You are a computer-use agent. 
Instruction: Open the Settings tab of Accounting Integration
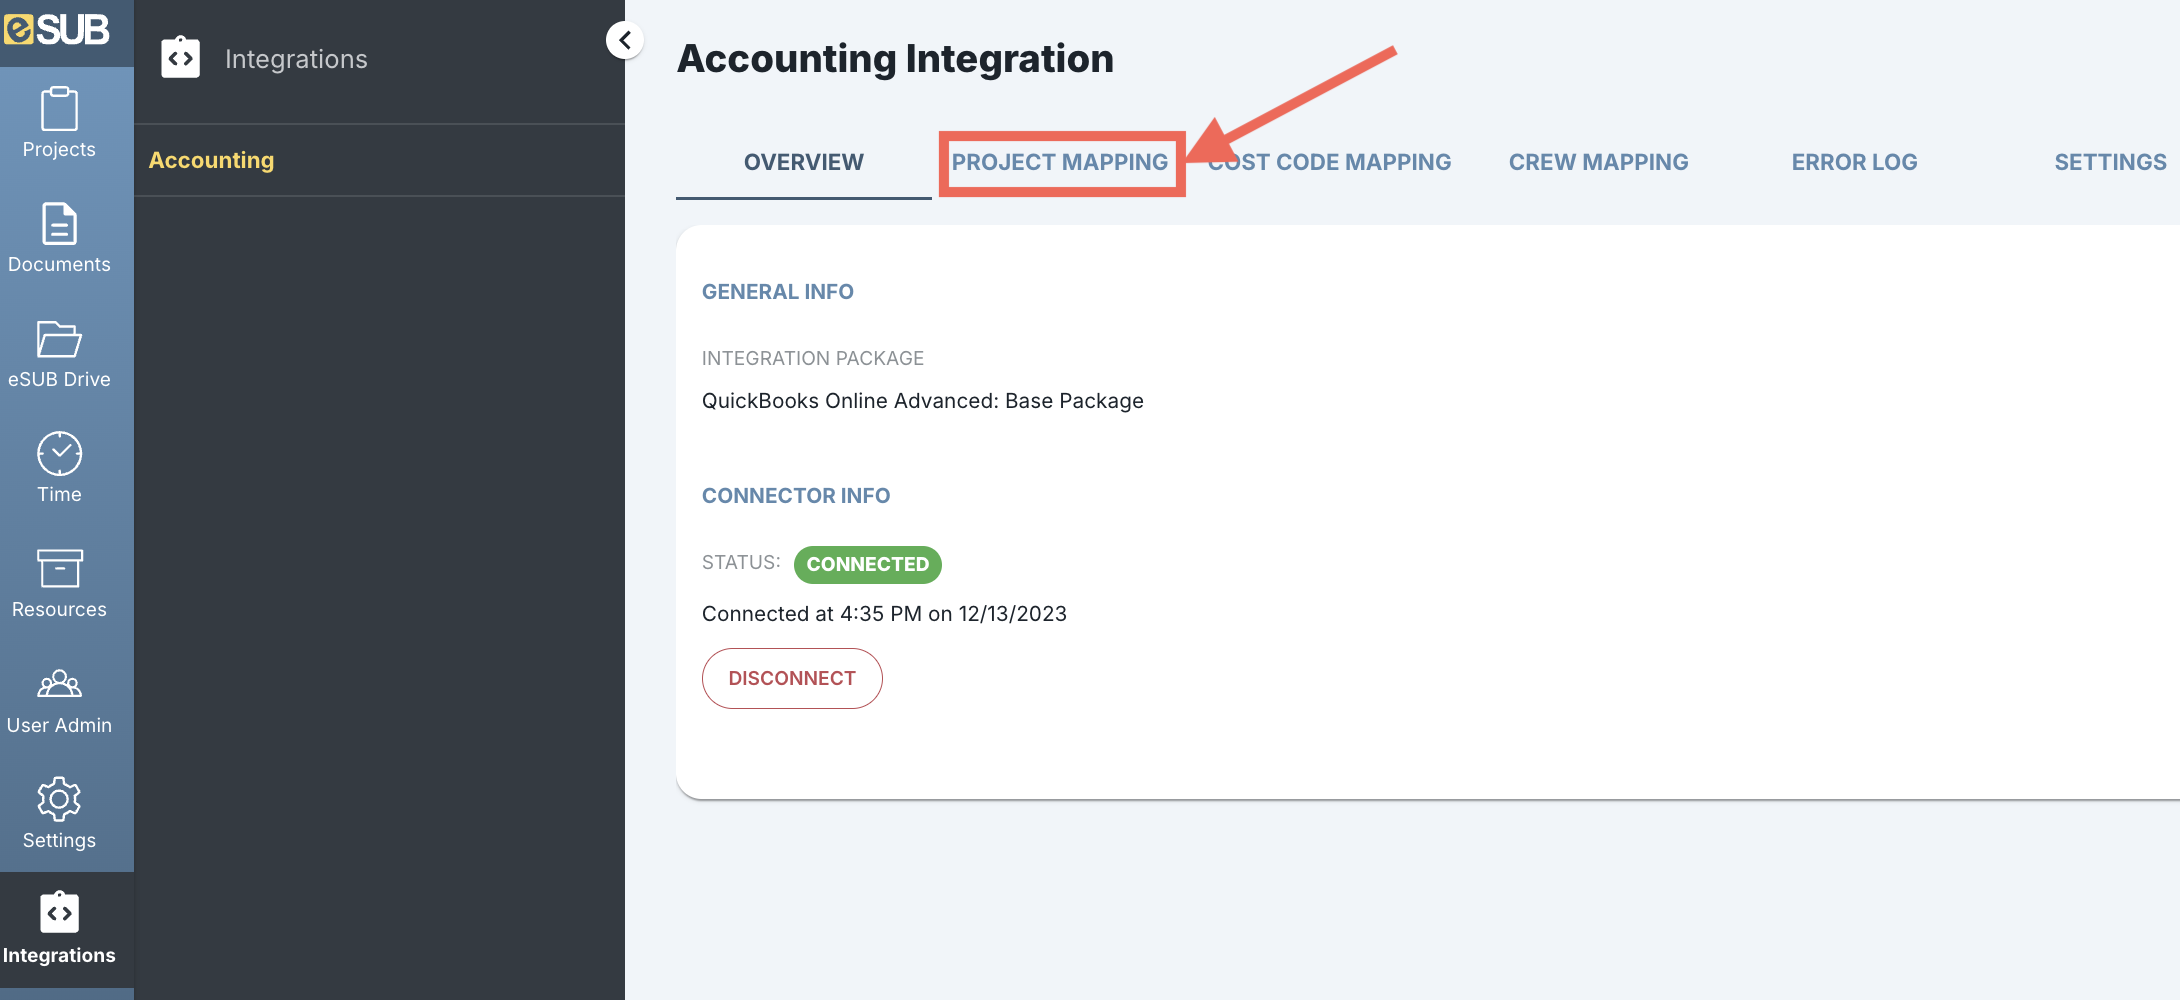click(2110, 162)
